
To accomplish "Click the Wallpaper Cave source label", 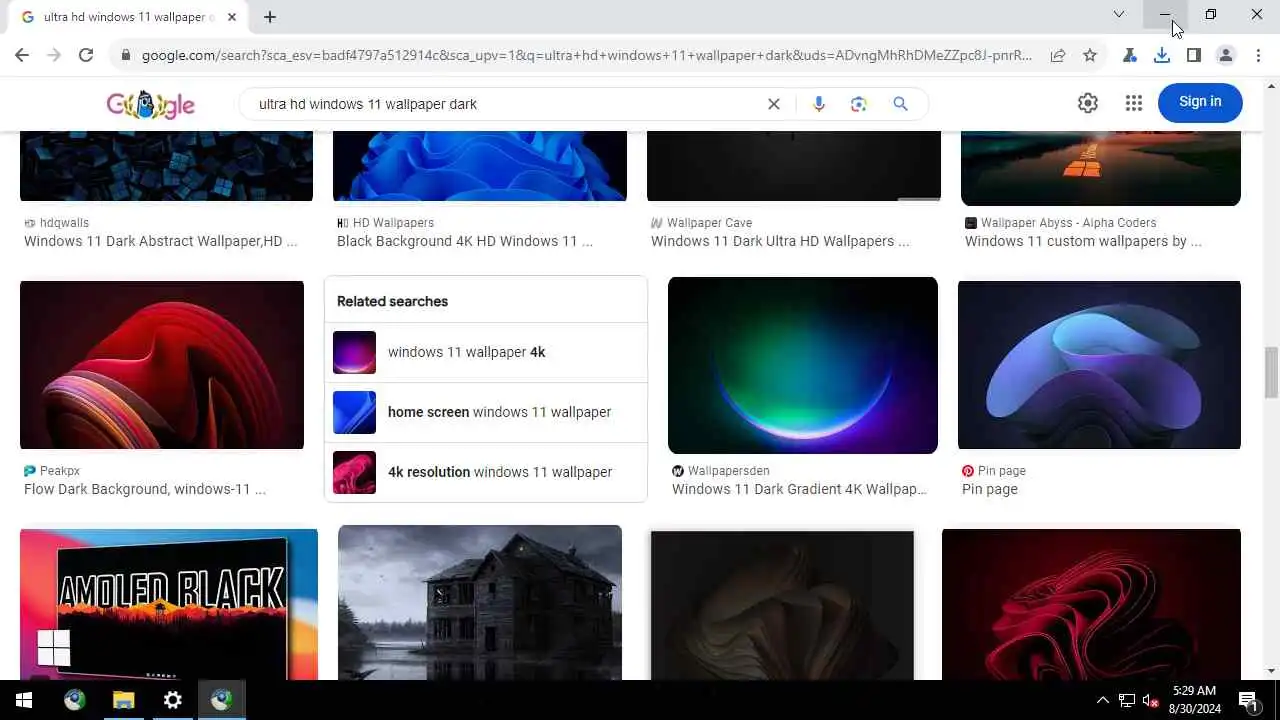I will tap(709, 223).
